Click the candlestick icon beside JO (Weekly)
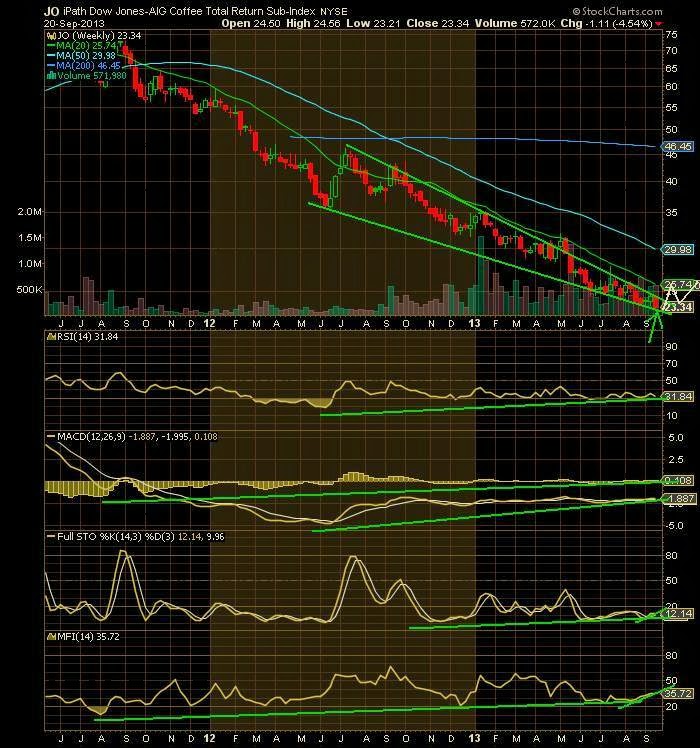This screenshot has width=700, height=748. [51, 36]
